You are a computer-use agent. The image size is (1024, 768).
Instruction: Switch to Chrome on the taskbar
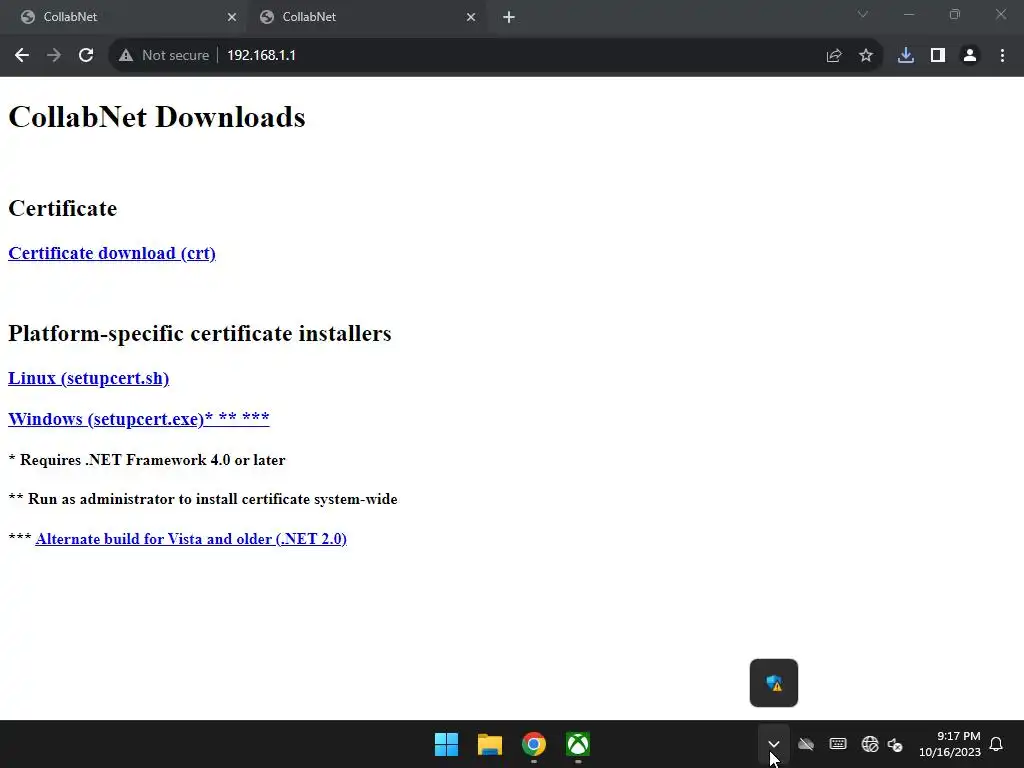[x=534, y=744]
